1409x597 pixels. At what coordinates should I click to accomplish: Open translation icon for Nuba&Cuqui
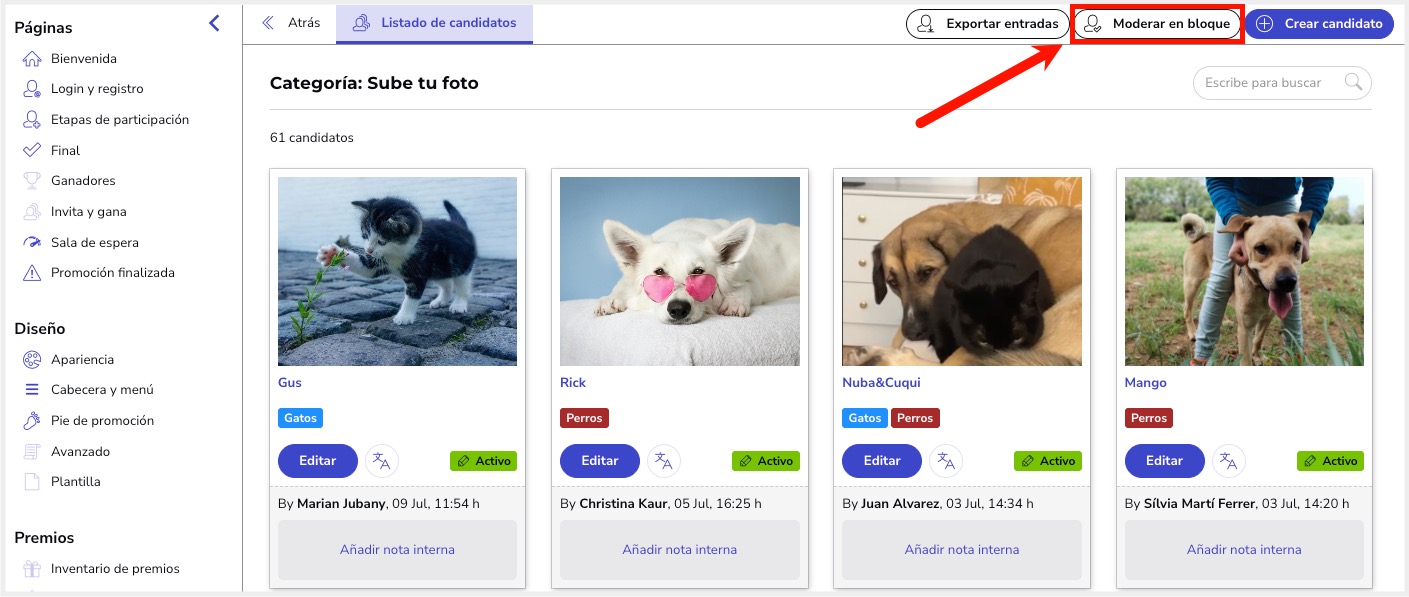coord(947,461)
